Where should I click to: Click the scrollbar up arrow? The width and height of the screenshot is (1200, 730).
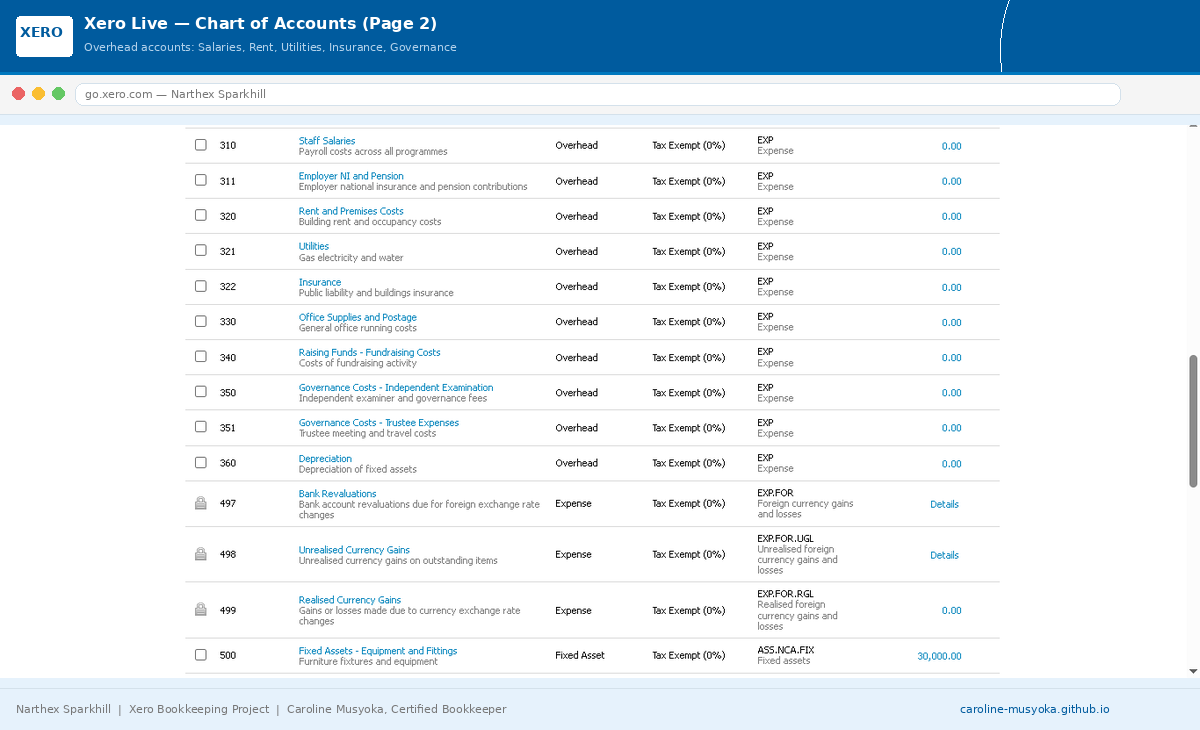pos(1193,127)
